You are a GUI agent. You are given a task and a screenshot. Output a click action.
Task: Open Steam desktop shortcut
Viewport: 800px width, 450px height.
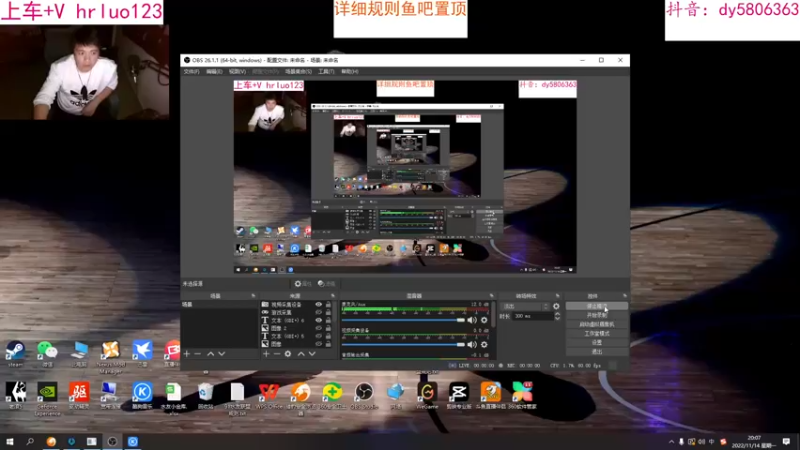tap(15, 354)
